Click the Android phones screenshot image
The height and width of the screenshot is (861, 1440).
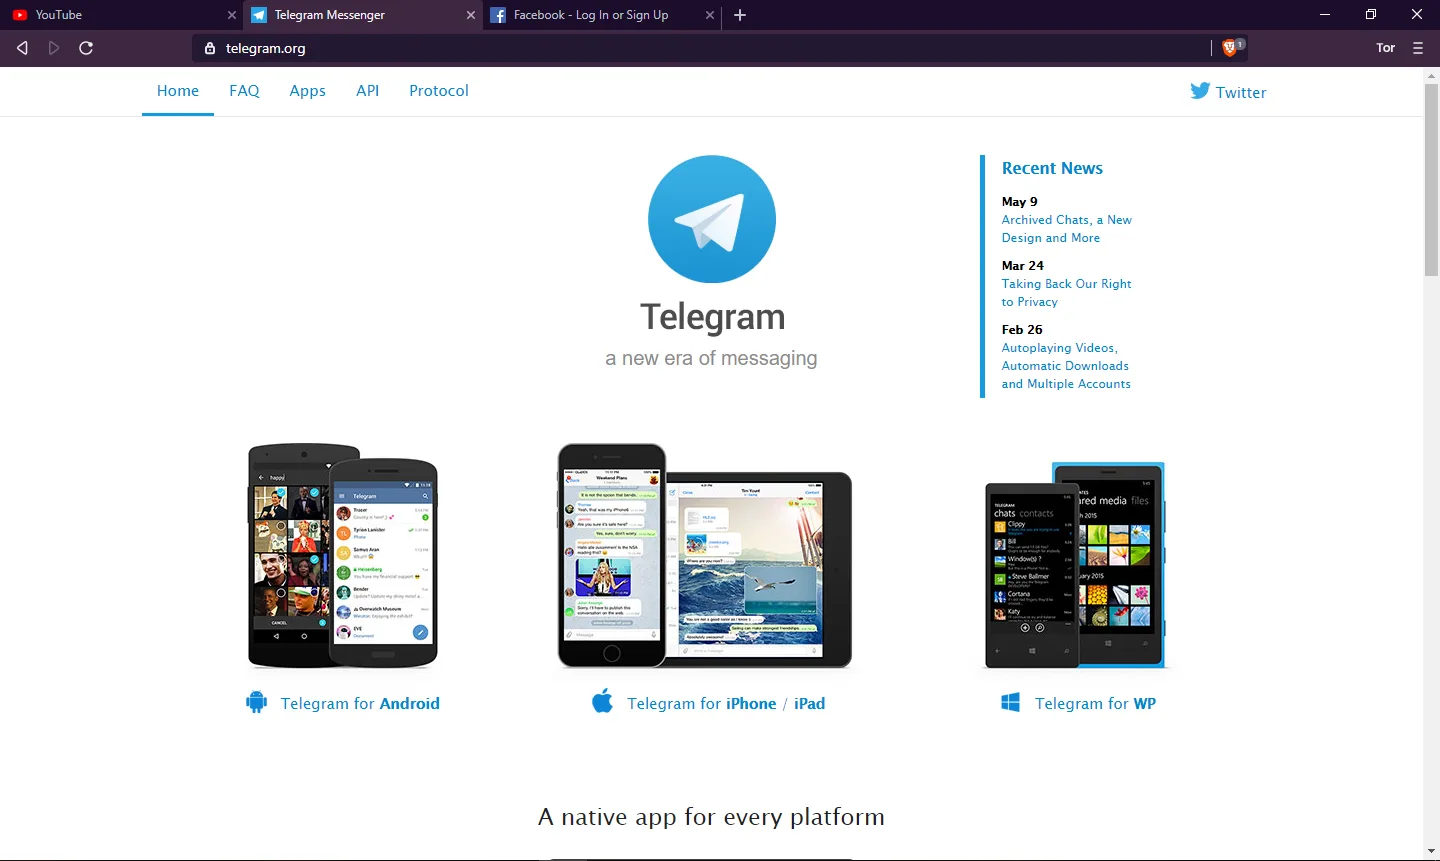(343, 556)
